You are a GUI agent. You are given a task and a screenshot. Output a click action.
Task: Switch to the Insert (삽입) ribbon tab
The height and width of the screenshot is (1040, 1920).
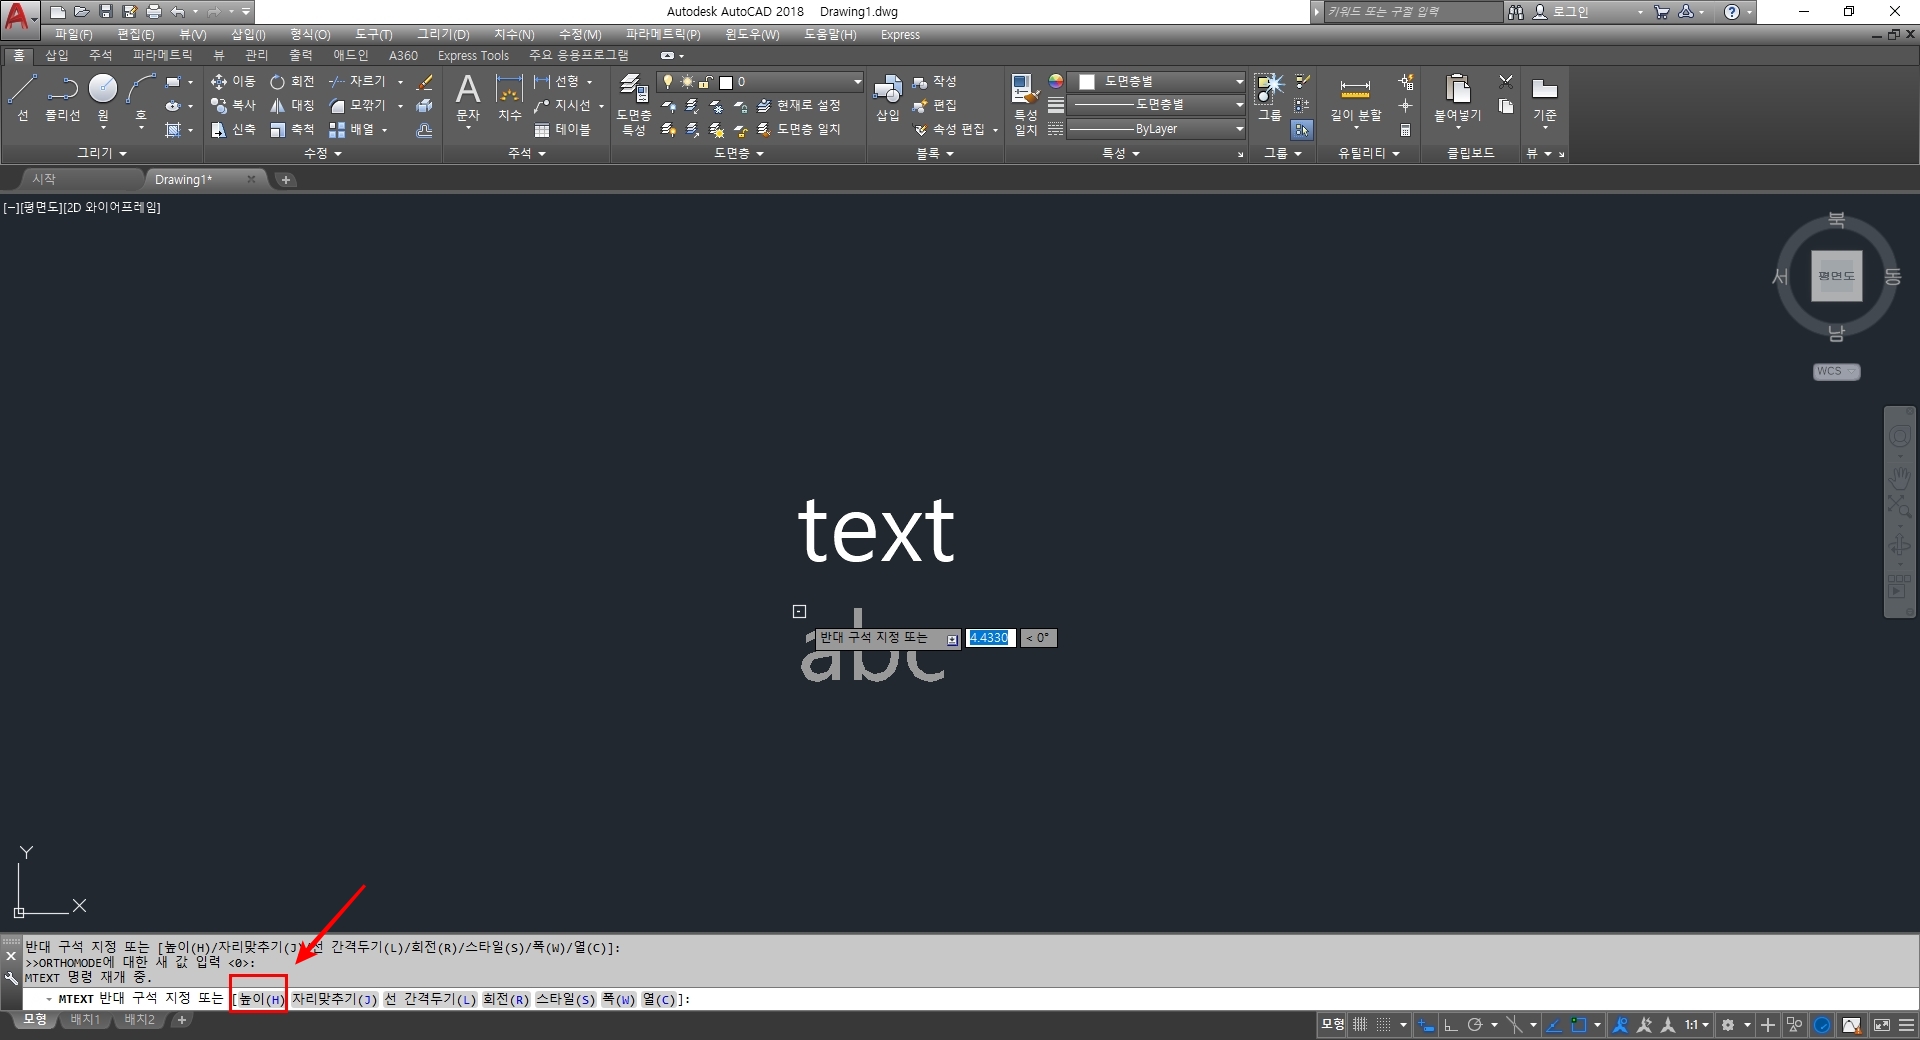57,56
